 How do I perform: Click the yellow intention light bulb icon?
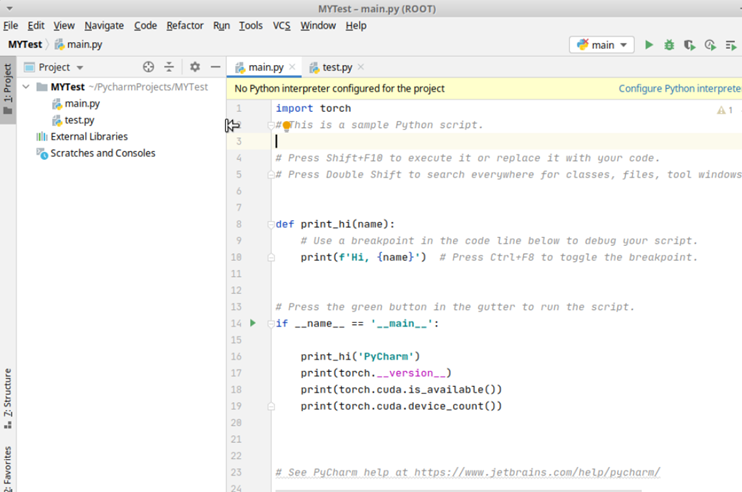tap(286, 126)
